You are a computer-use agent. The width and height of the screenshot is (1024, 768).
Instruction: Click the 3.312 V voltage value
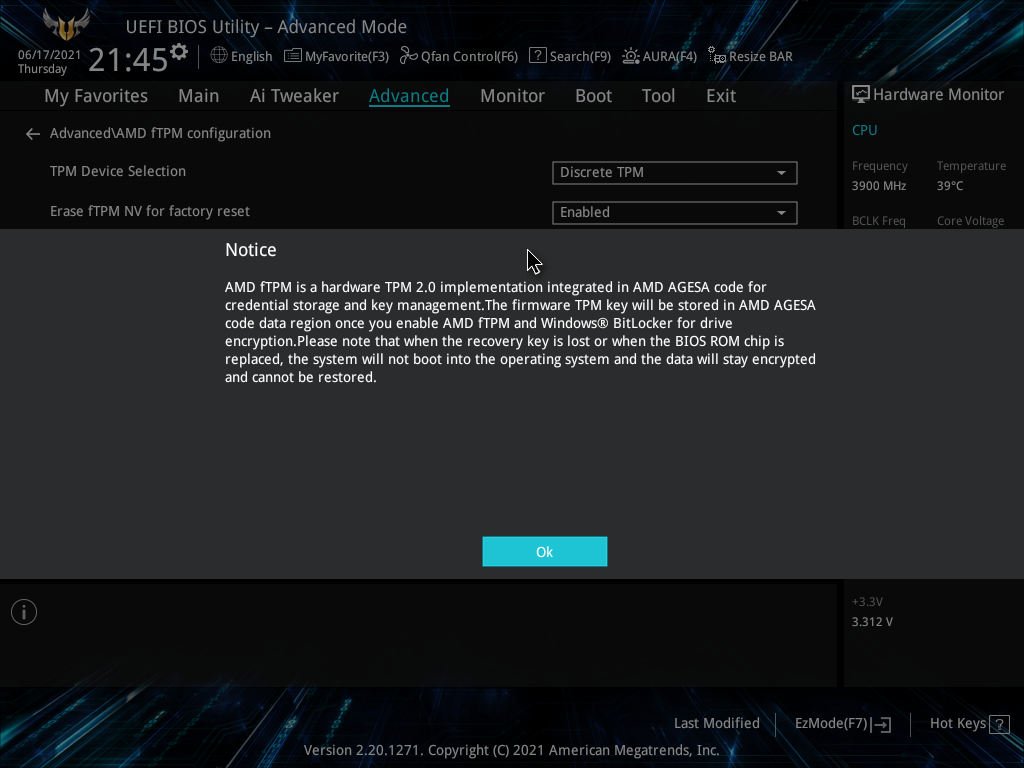point(872,622)
